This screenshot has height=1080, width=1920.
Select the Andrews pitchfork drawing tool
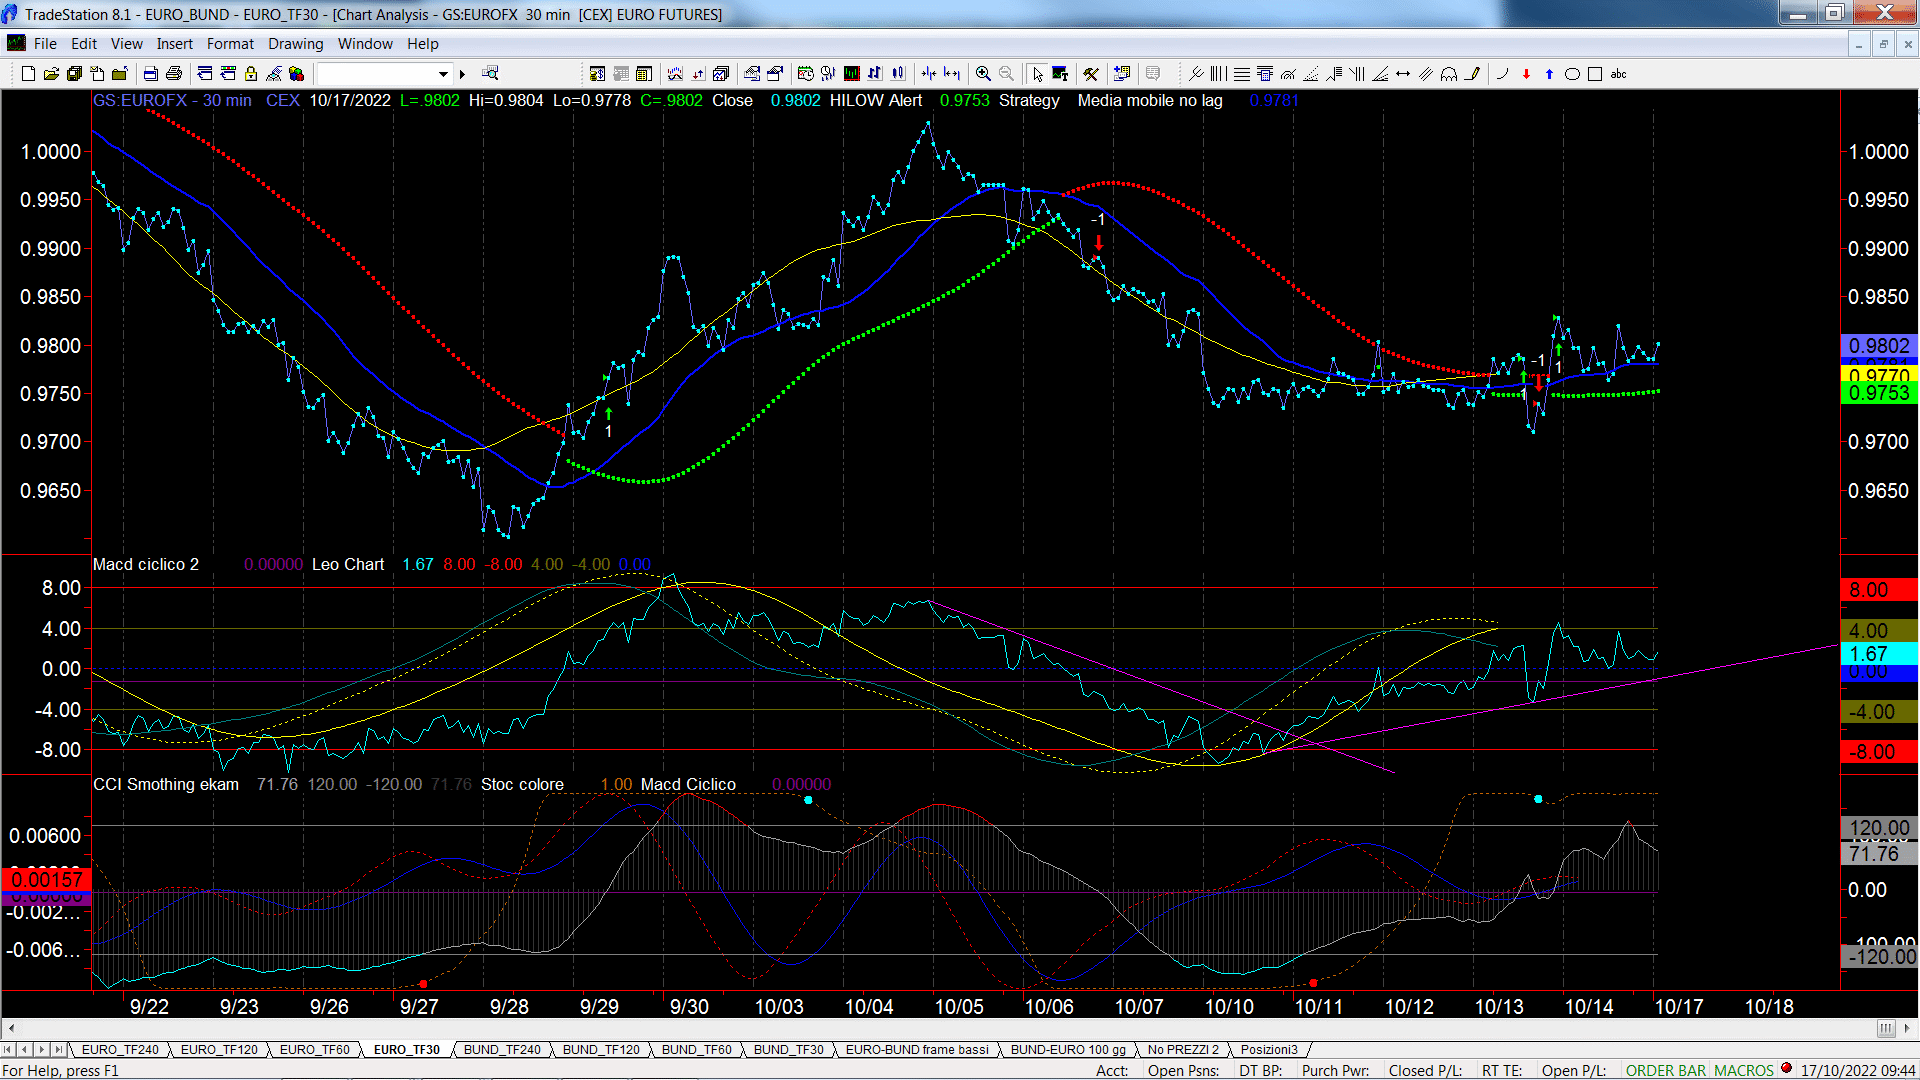pos(1196,73)
